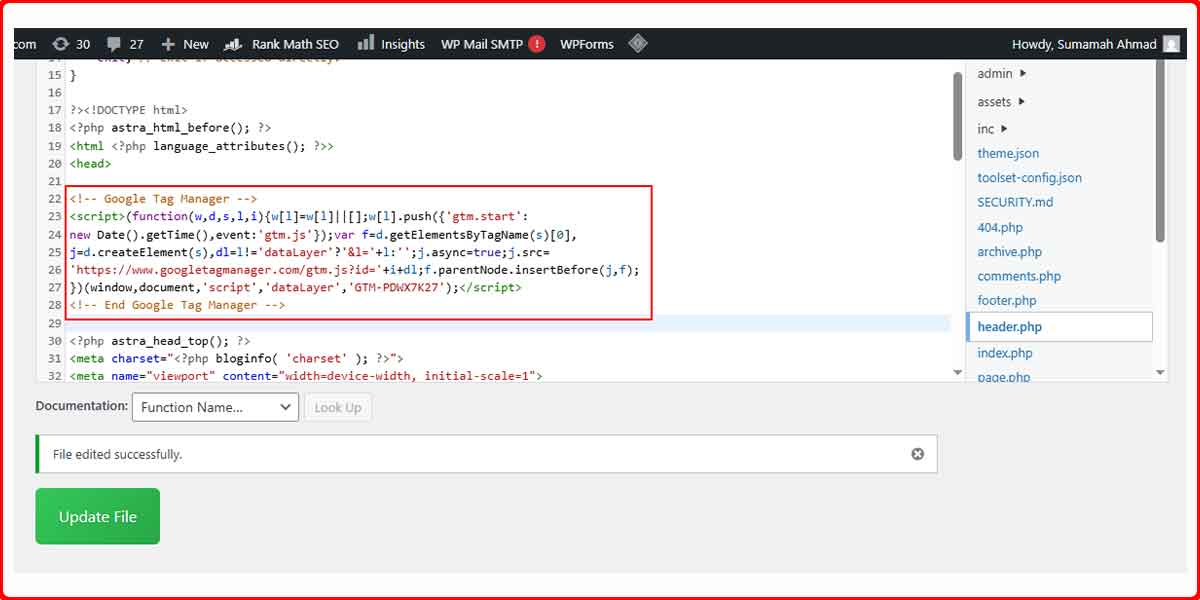Viewport: 1200px width, 600px height.
Task: Click the meta viewport line 32
Action: click(x=306, y=377)
